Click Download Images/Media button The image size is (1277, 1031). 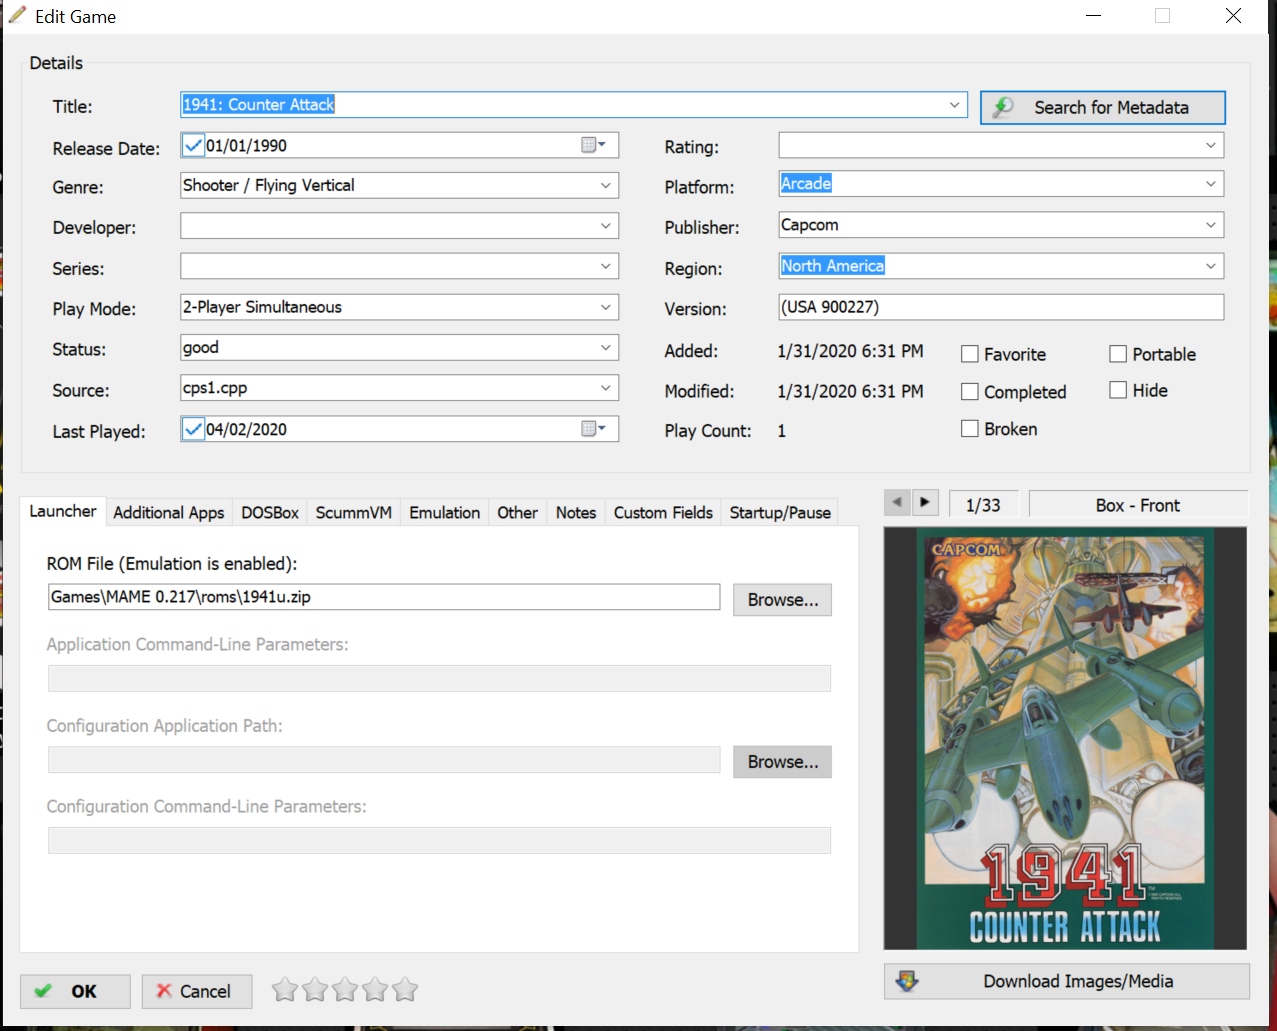tap(1067, 981)
